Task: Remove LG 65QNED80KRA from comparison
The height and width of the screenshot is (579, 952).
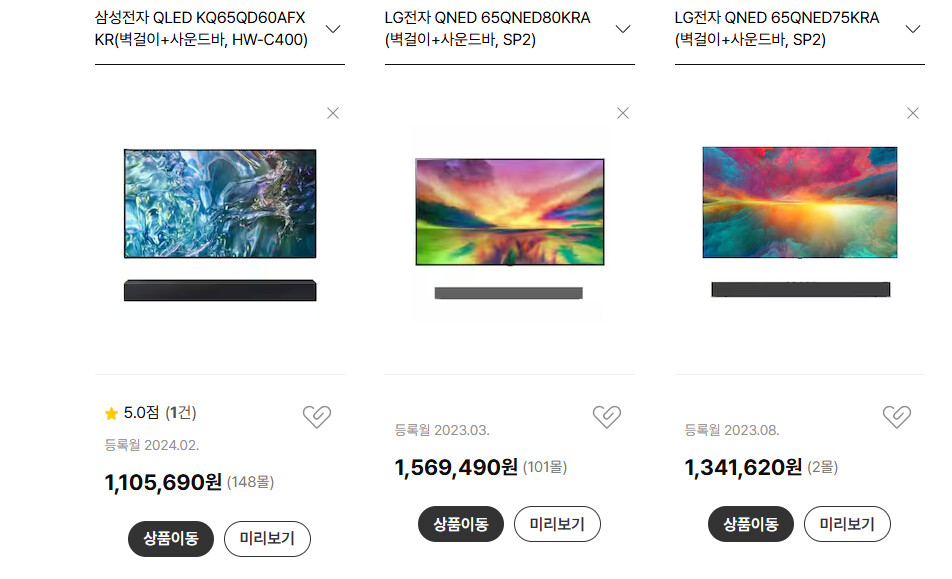Action: coord(623,113)
